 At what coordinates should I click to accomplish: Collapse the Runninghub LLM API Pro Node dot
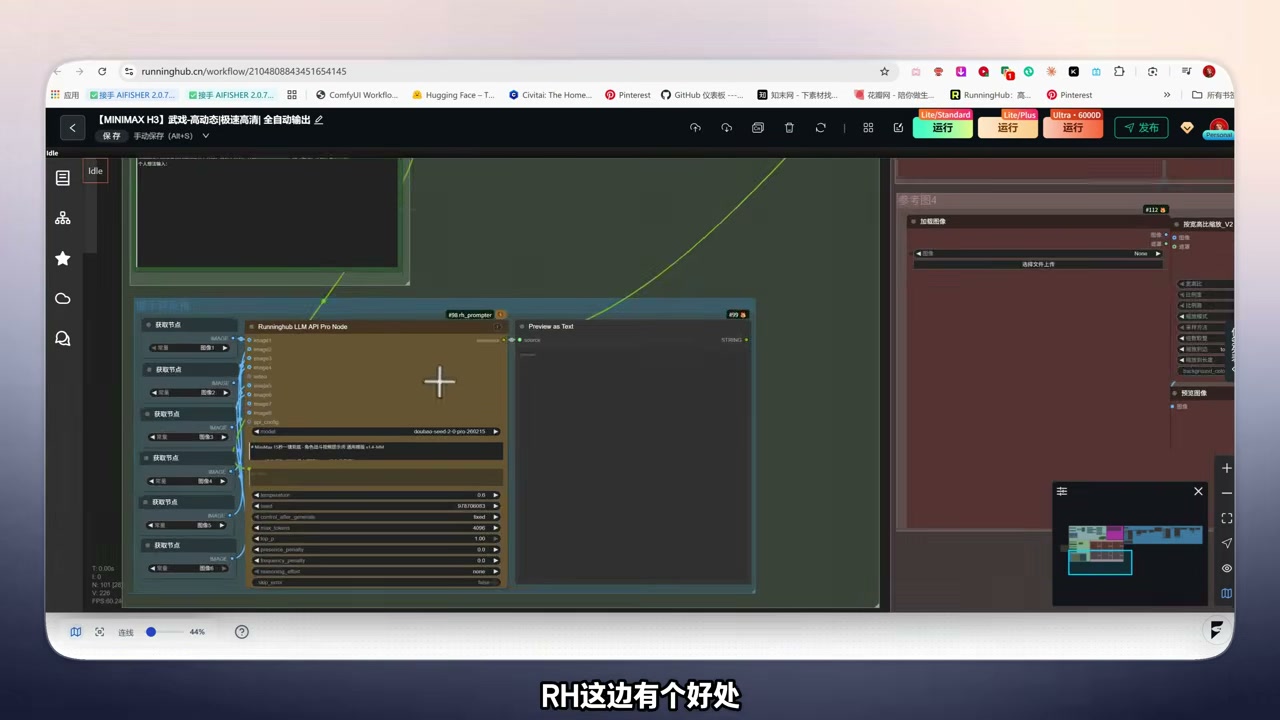(x=252, y=326)
